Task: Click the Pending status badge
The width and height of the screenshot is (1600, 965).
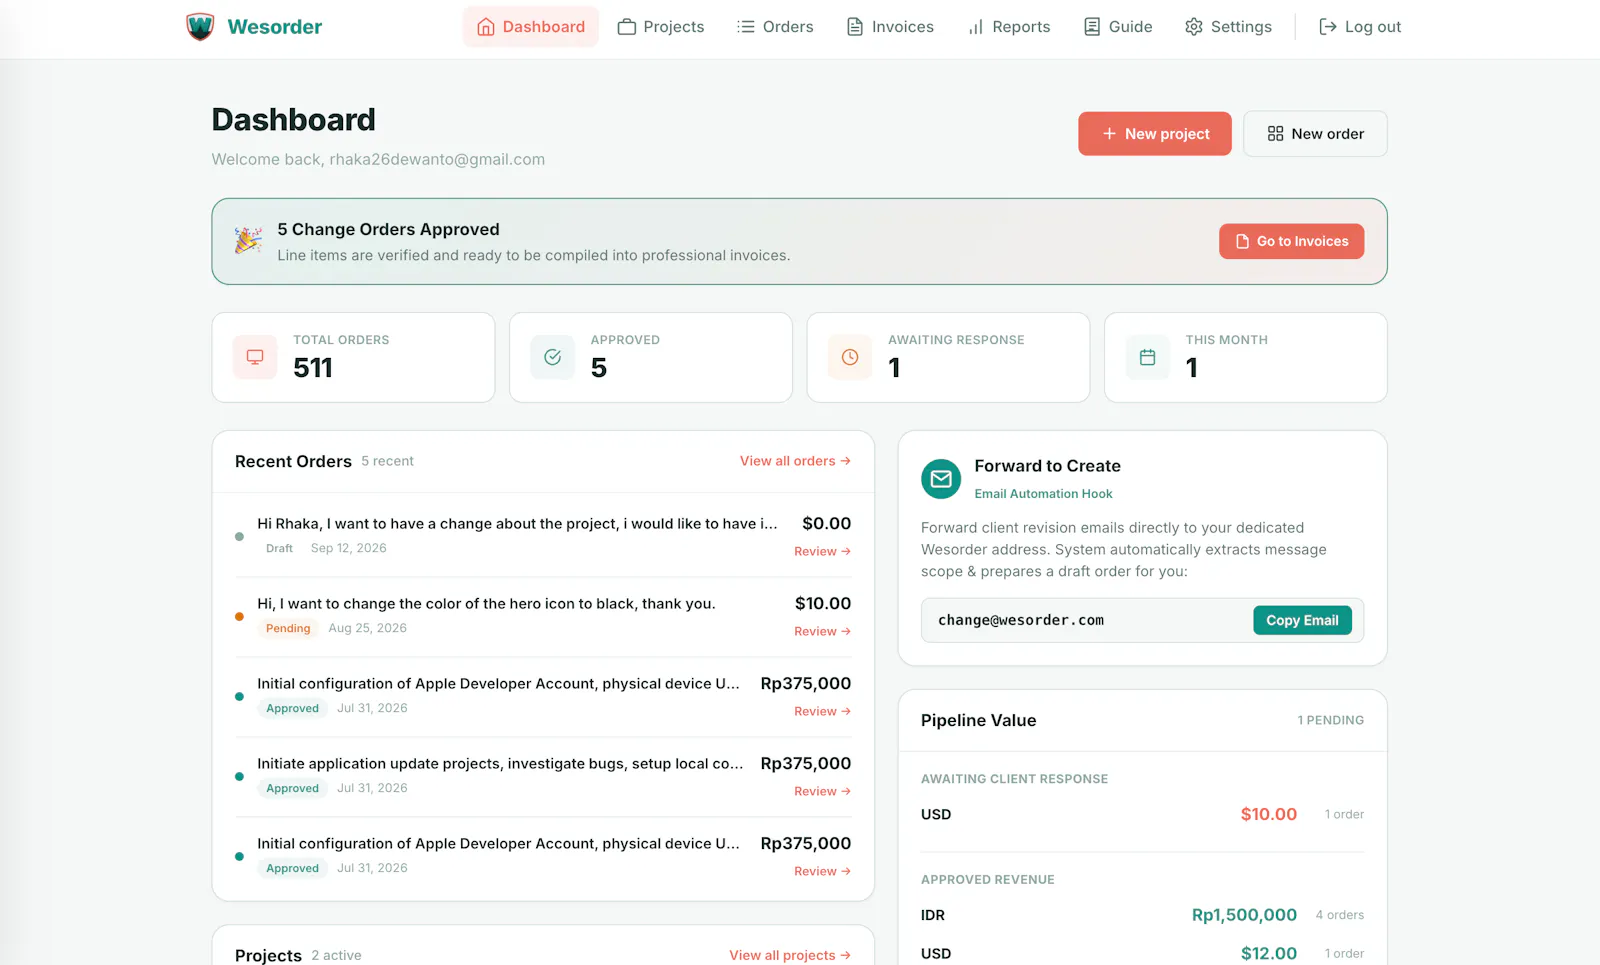Action: pyautogui.click(x=288, y=628)
